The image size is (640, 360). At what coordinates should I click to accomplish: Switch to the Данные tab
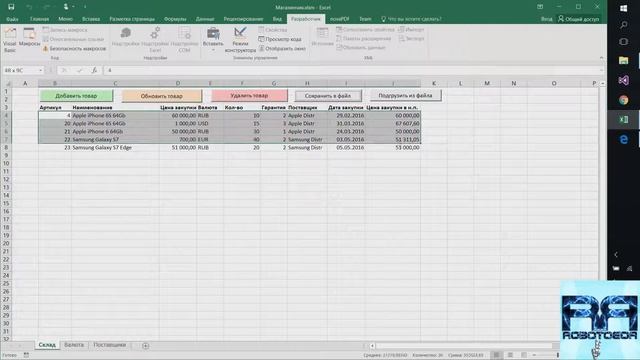[x=205, y=19]
